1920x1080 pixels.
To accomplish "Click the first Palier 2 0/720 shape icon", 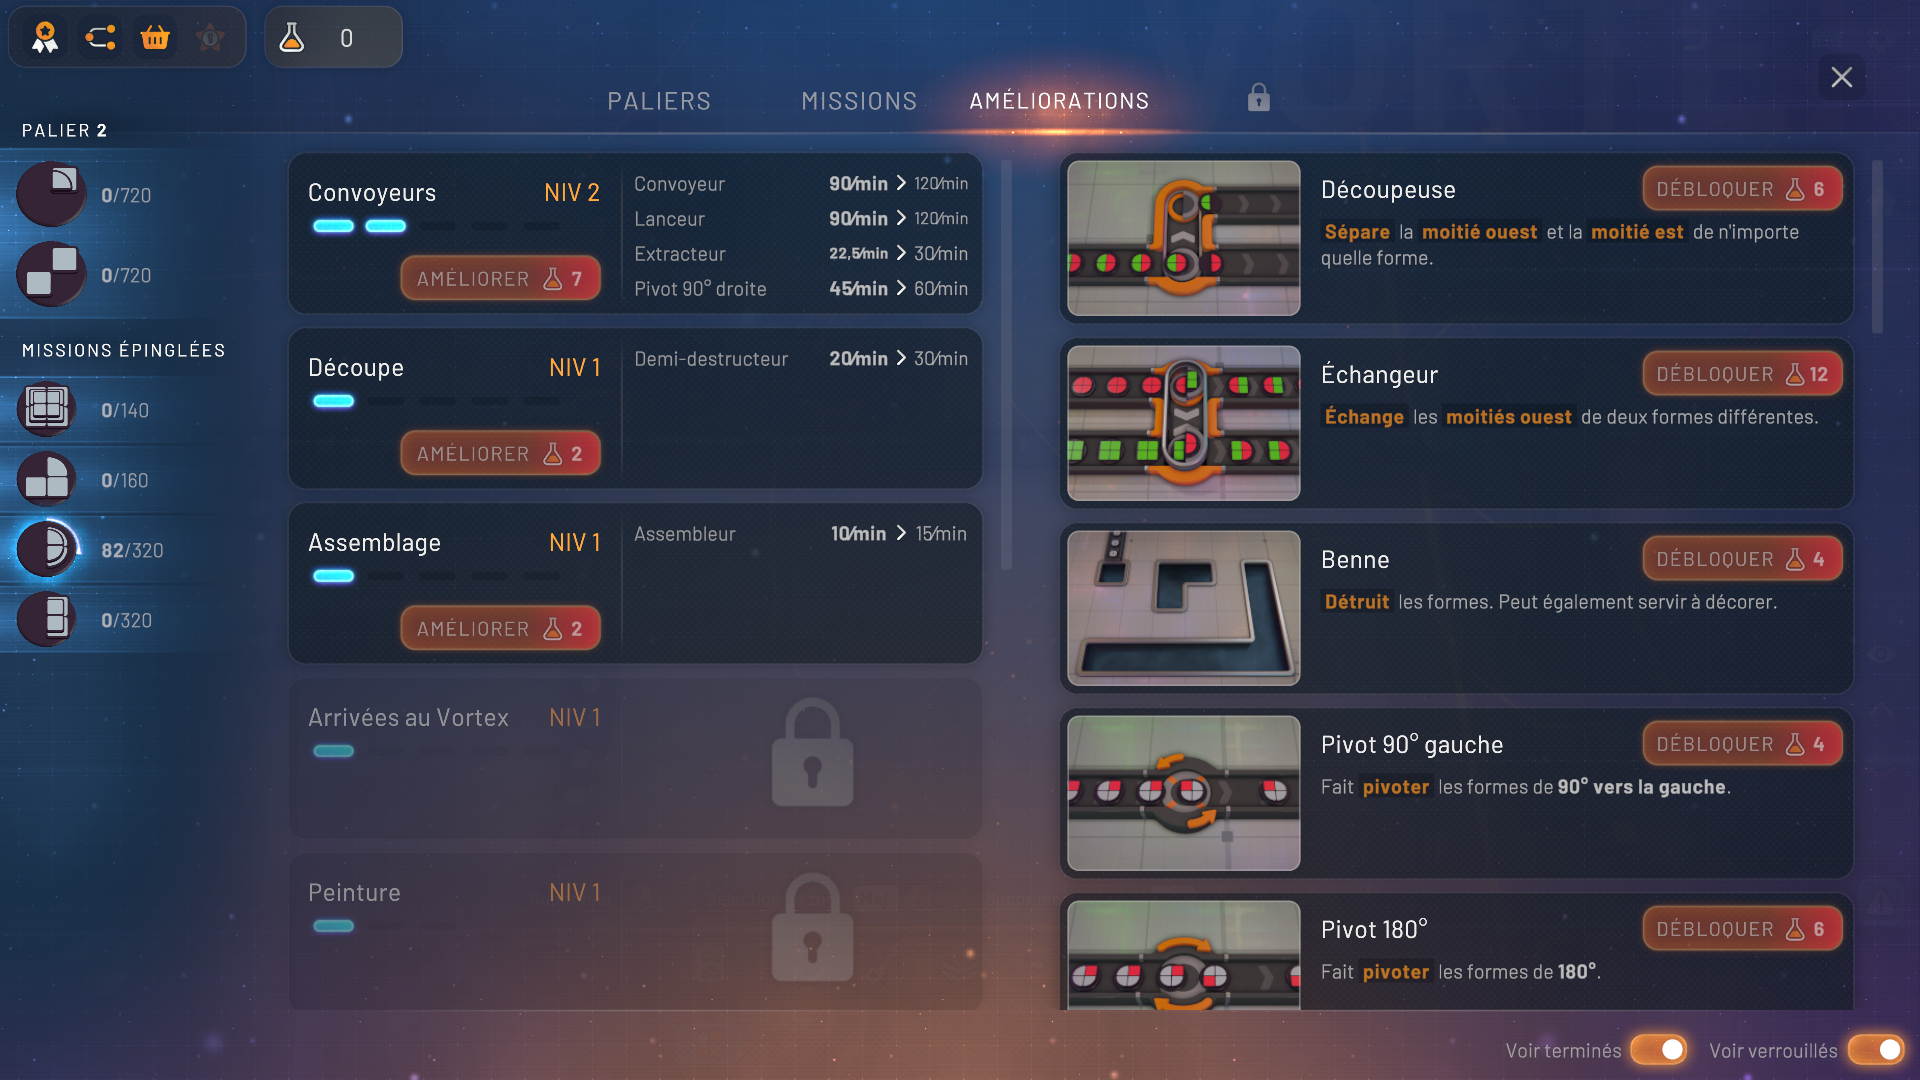I will pos(51,194).
